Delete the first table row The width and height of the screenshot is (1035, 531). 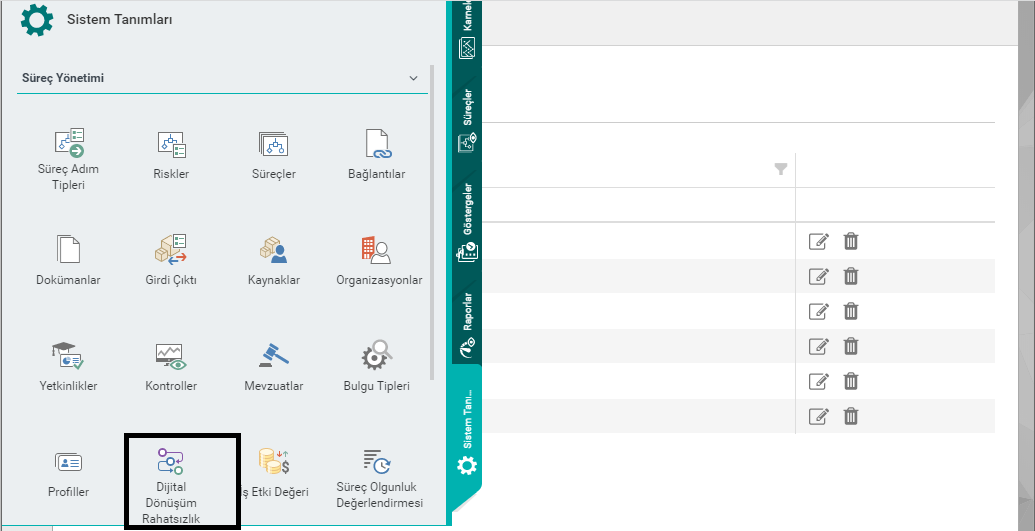(851, 241)
